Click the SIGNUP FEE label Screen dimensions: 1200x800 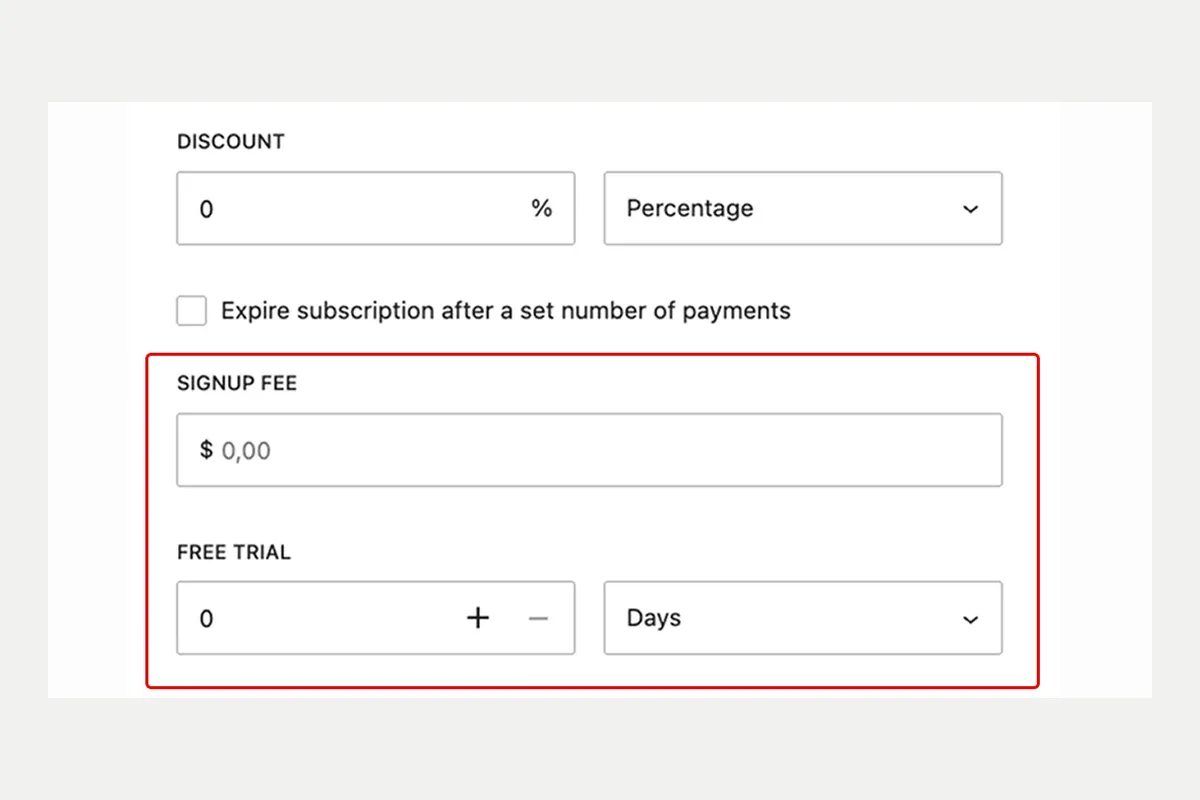pyautogui.click(x=237, y=383)
